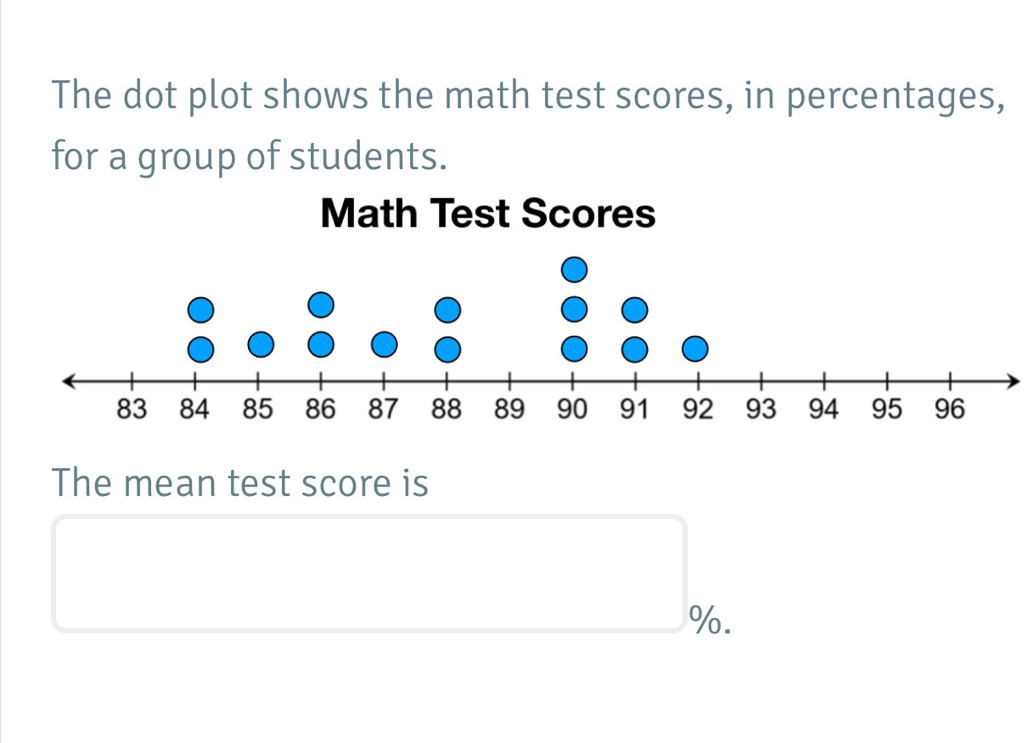Image resolution: width=1032 pixels, height=743 pixels.
Task: Click the 96 label on the number line
Action: pyautogui.click(x=948, y=409)
